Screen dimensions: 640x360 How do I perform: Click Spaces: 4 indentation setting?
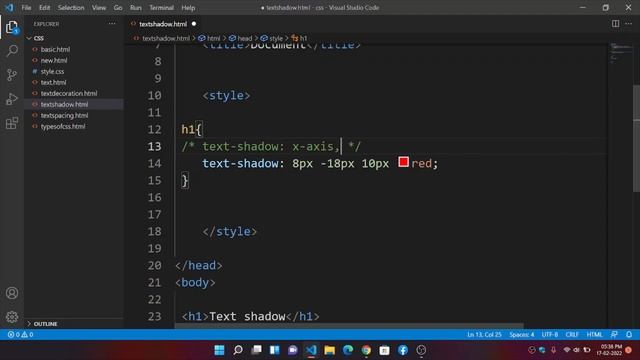coord(522,334)
